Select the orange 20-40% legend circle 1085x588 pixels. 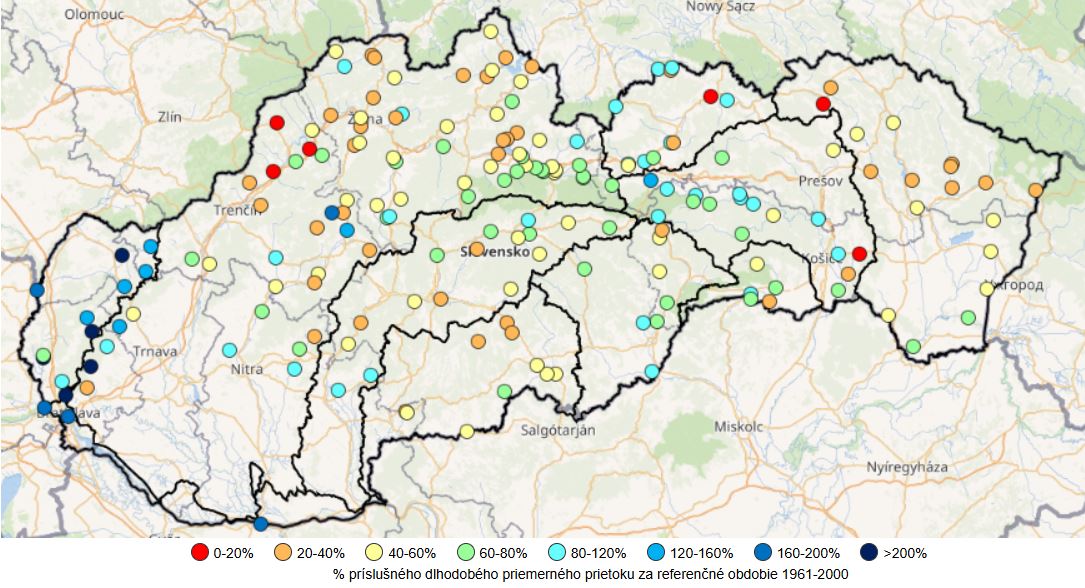283,552
